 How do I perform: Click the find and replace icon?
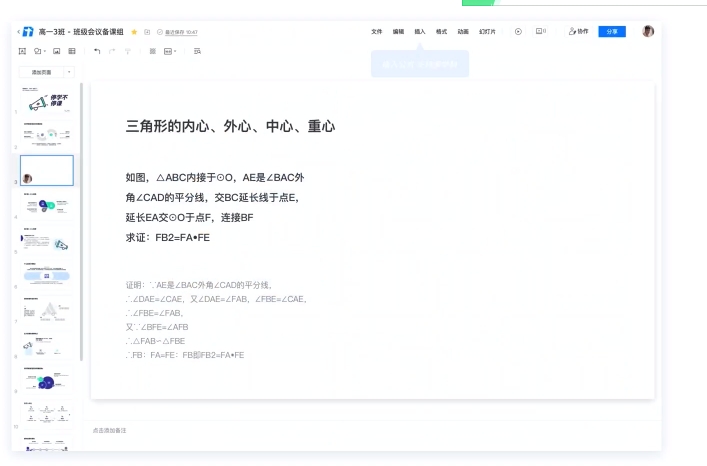197,51
